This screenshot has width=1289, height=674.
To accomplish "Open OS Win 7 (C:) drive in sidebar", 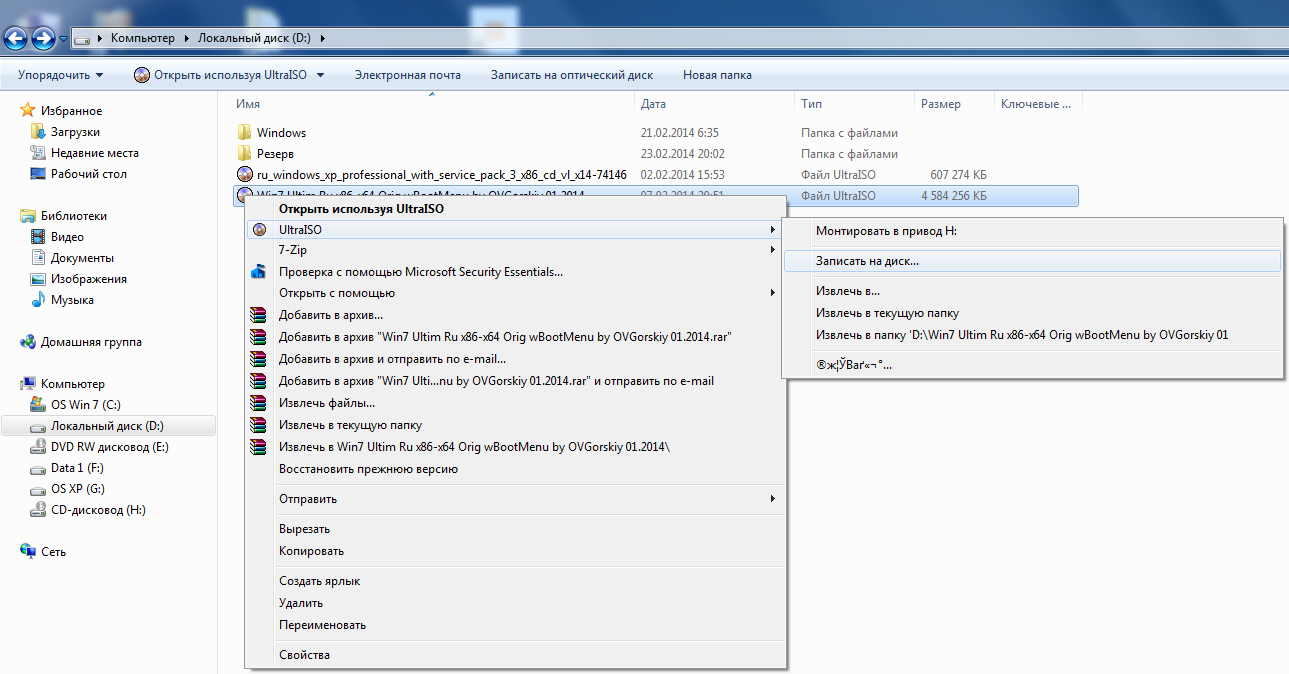I will 86,405.
